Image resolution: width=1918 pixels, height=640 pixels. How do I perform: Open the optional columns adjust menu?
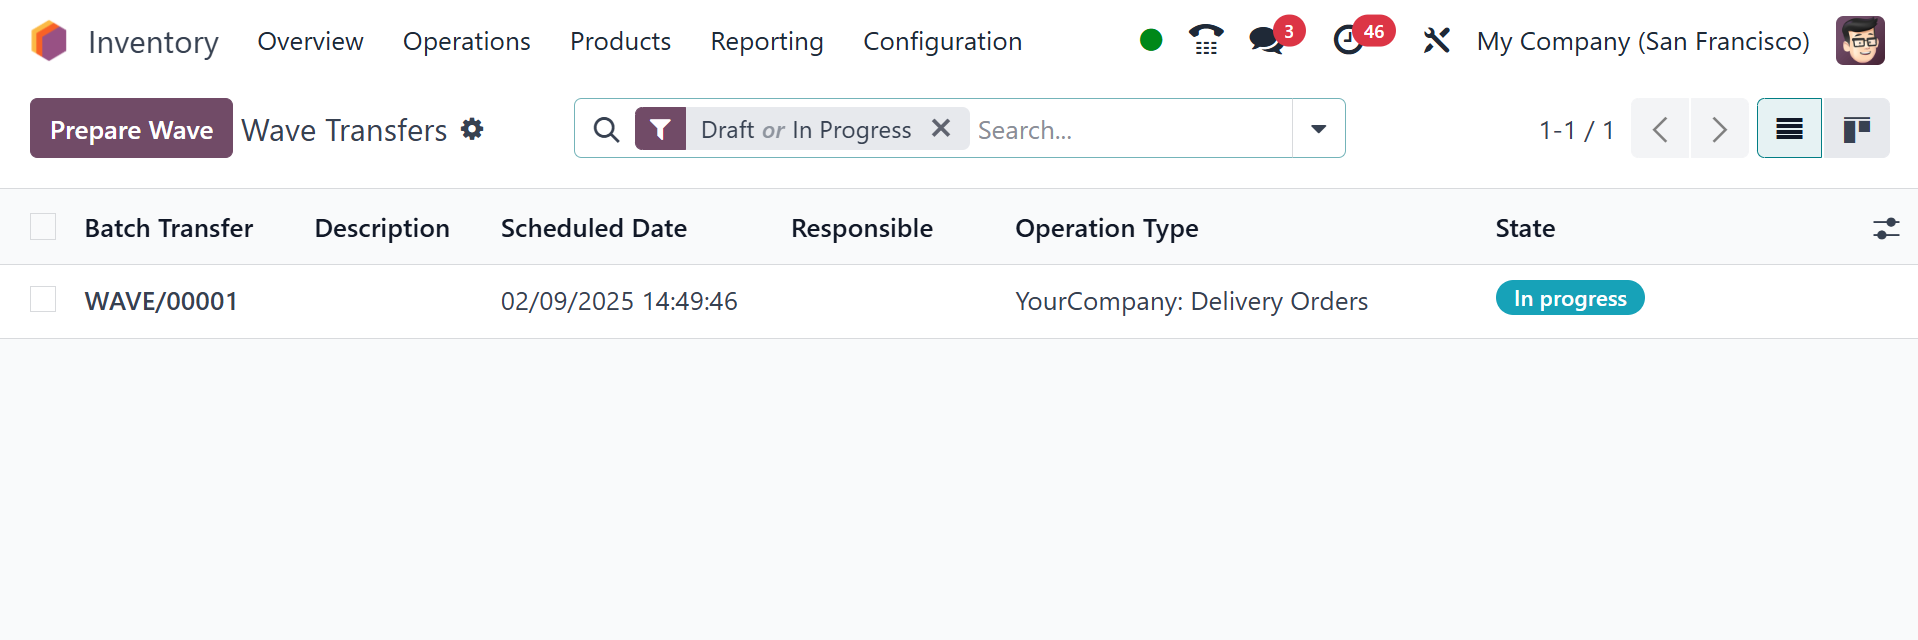tap(1886, 229)
